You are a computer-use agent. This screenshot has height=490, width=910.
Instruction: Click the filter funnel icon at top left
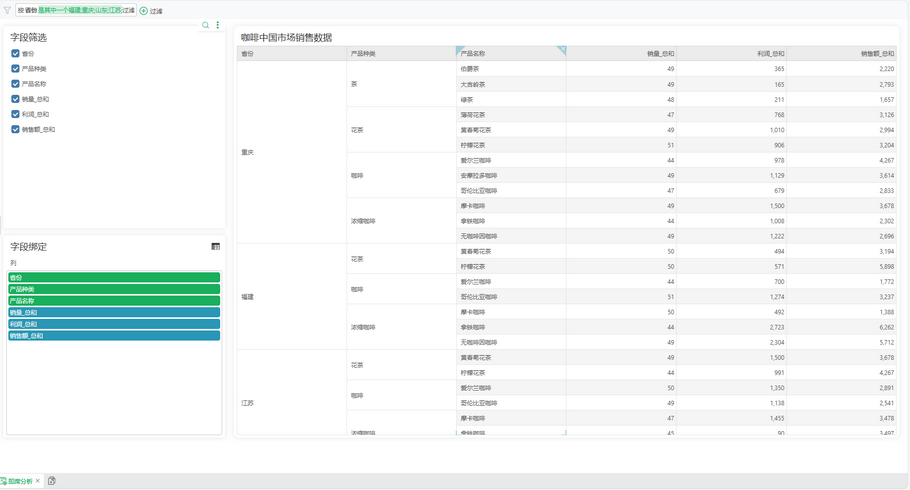(x=7, y=10)
